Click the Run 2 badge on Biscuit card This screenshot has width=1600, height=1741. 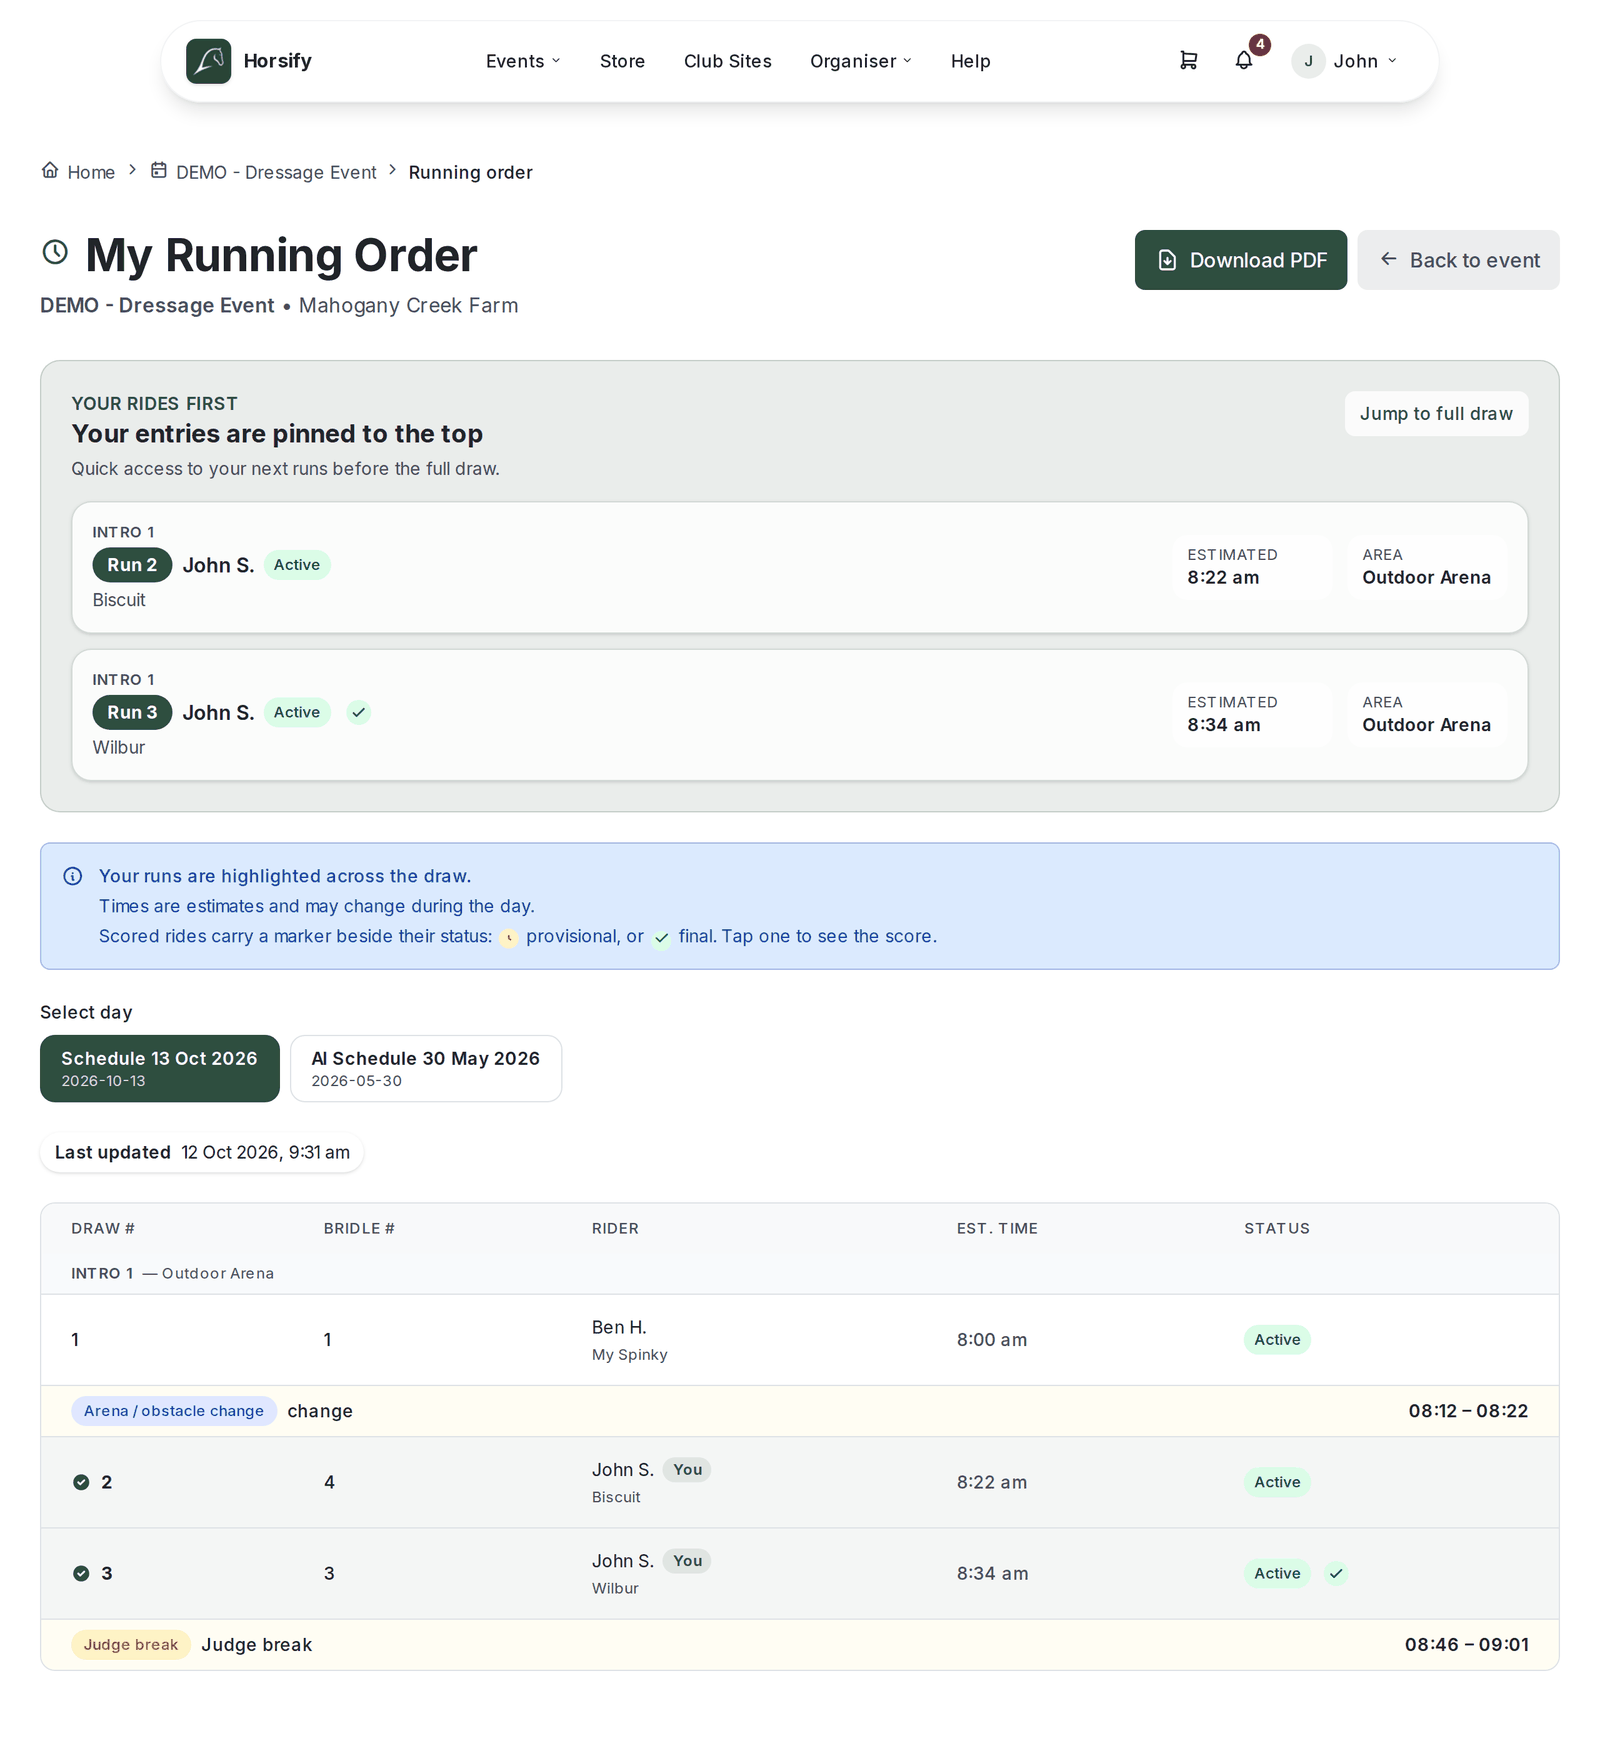(132, 565)
